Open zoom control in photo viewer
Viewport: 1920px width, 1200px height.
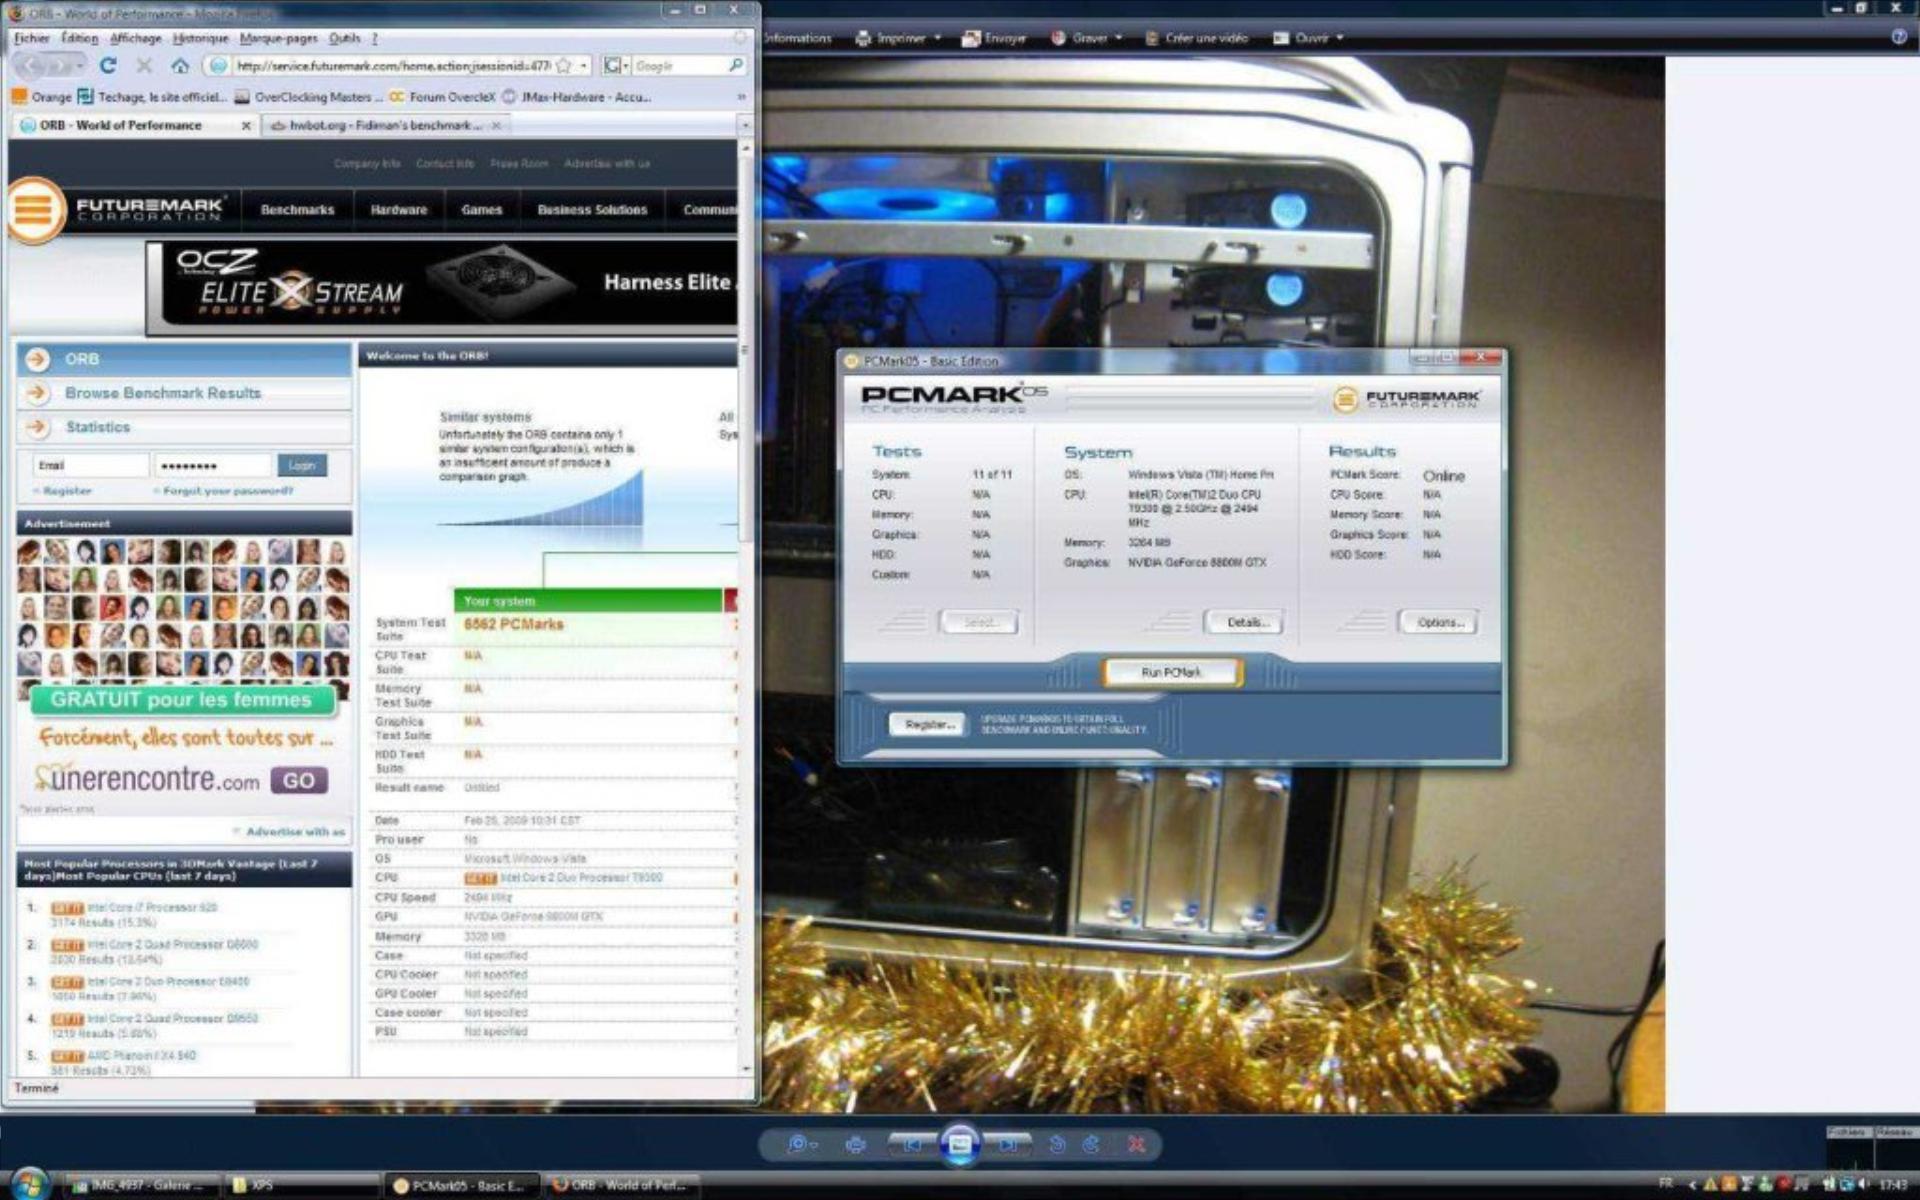[x=801, y=1144]
